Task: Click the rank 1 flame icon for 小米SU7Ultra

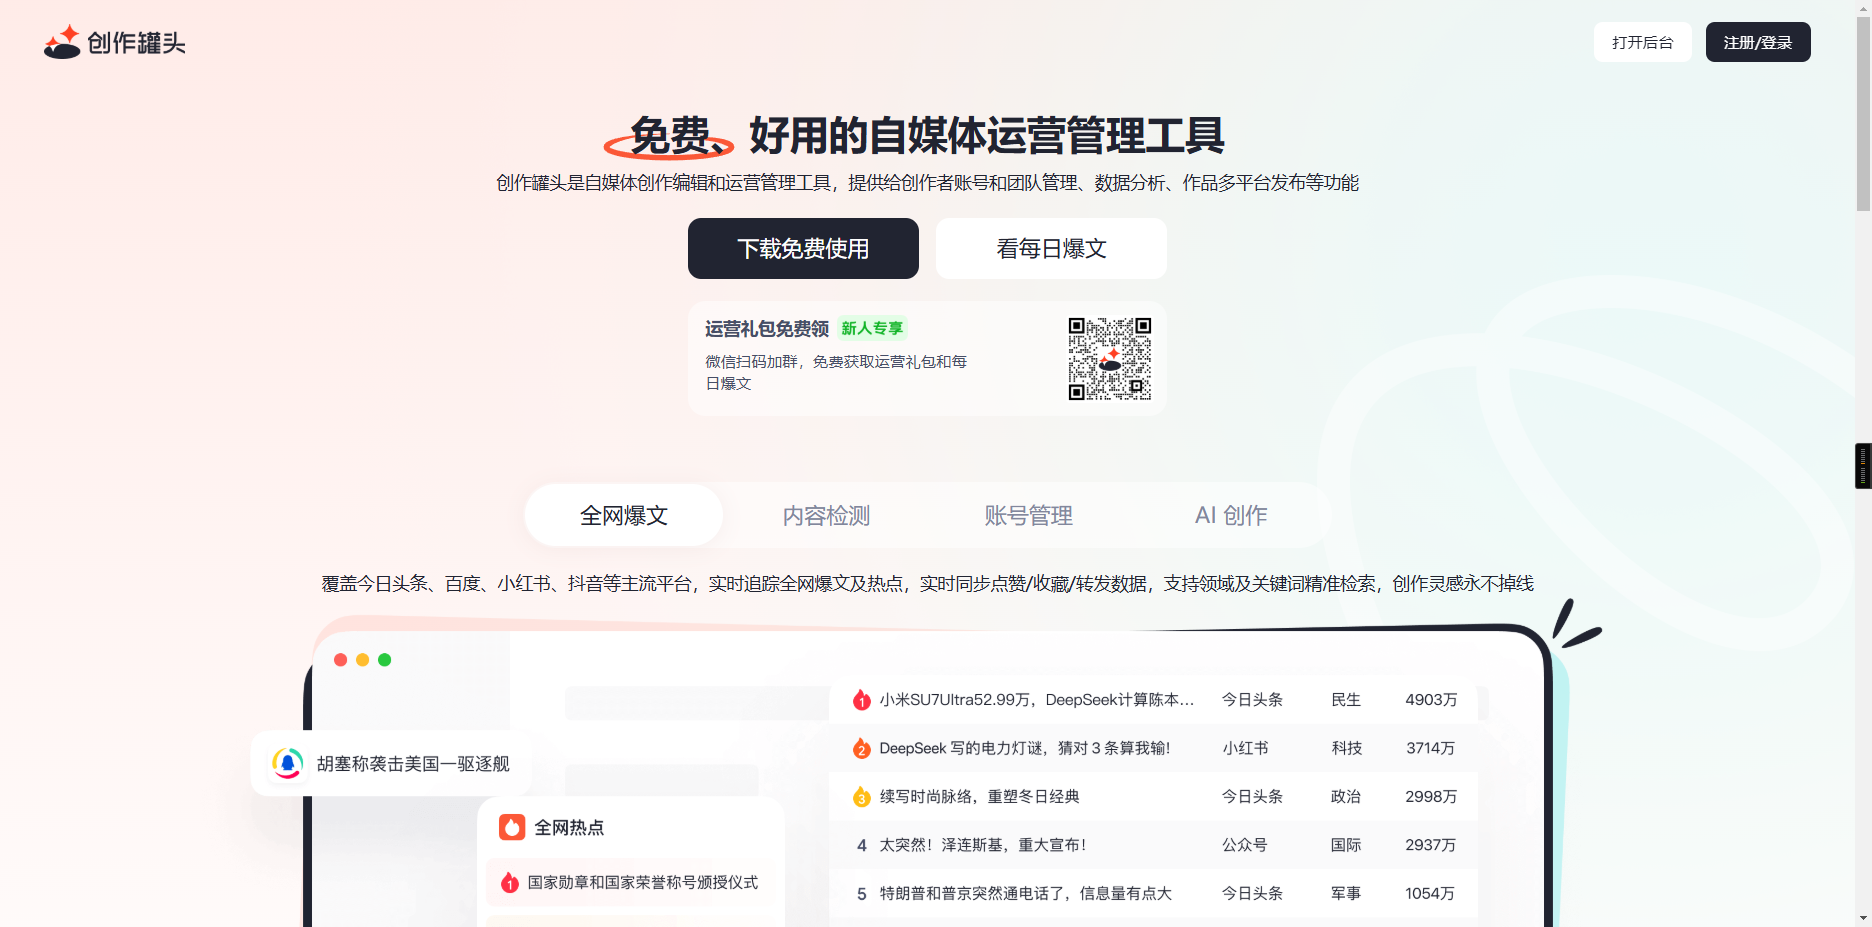Action: [861, 700]
